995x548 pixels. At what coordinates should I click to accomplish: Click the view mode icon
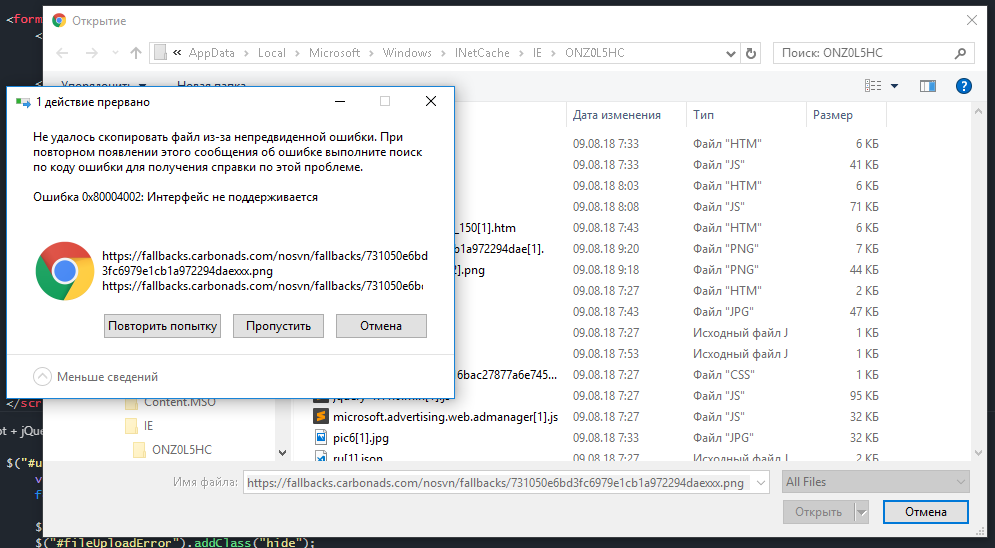pos(873,87)
